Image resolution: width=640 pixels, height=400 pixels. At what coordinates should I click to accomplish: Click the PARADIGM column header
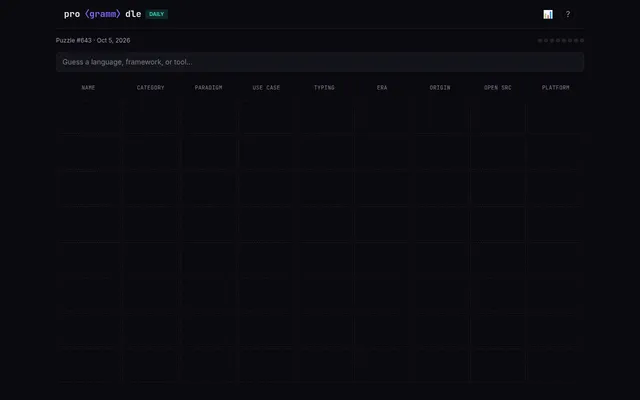click(x=208, y=87)
